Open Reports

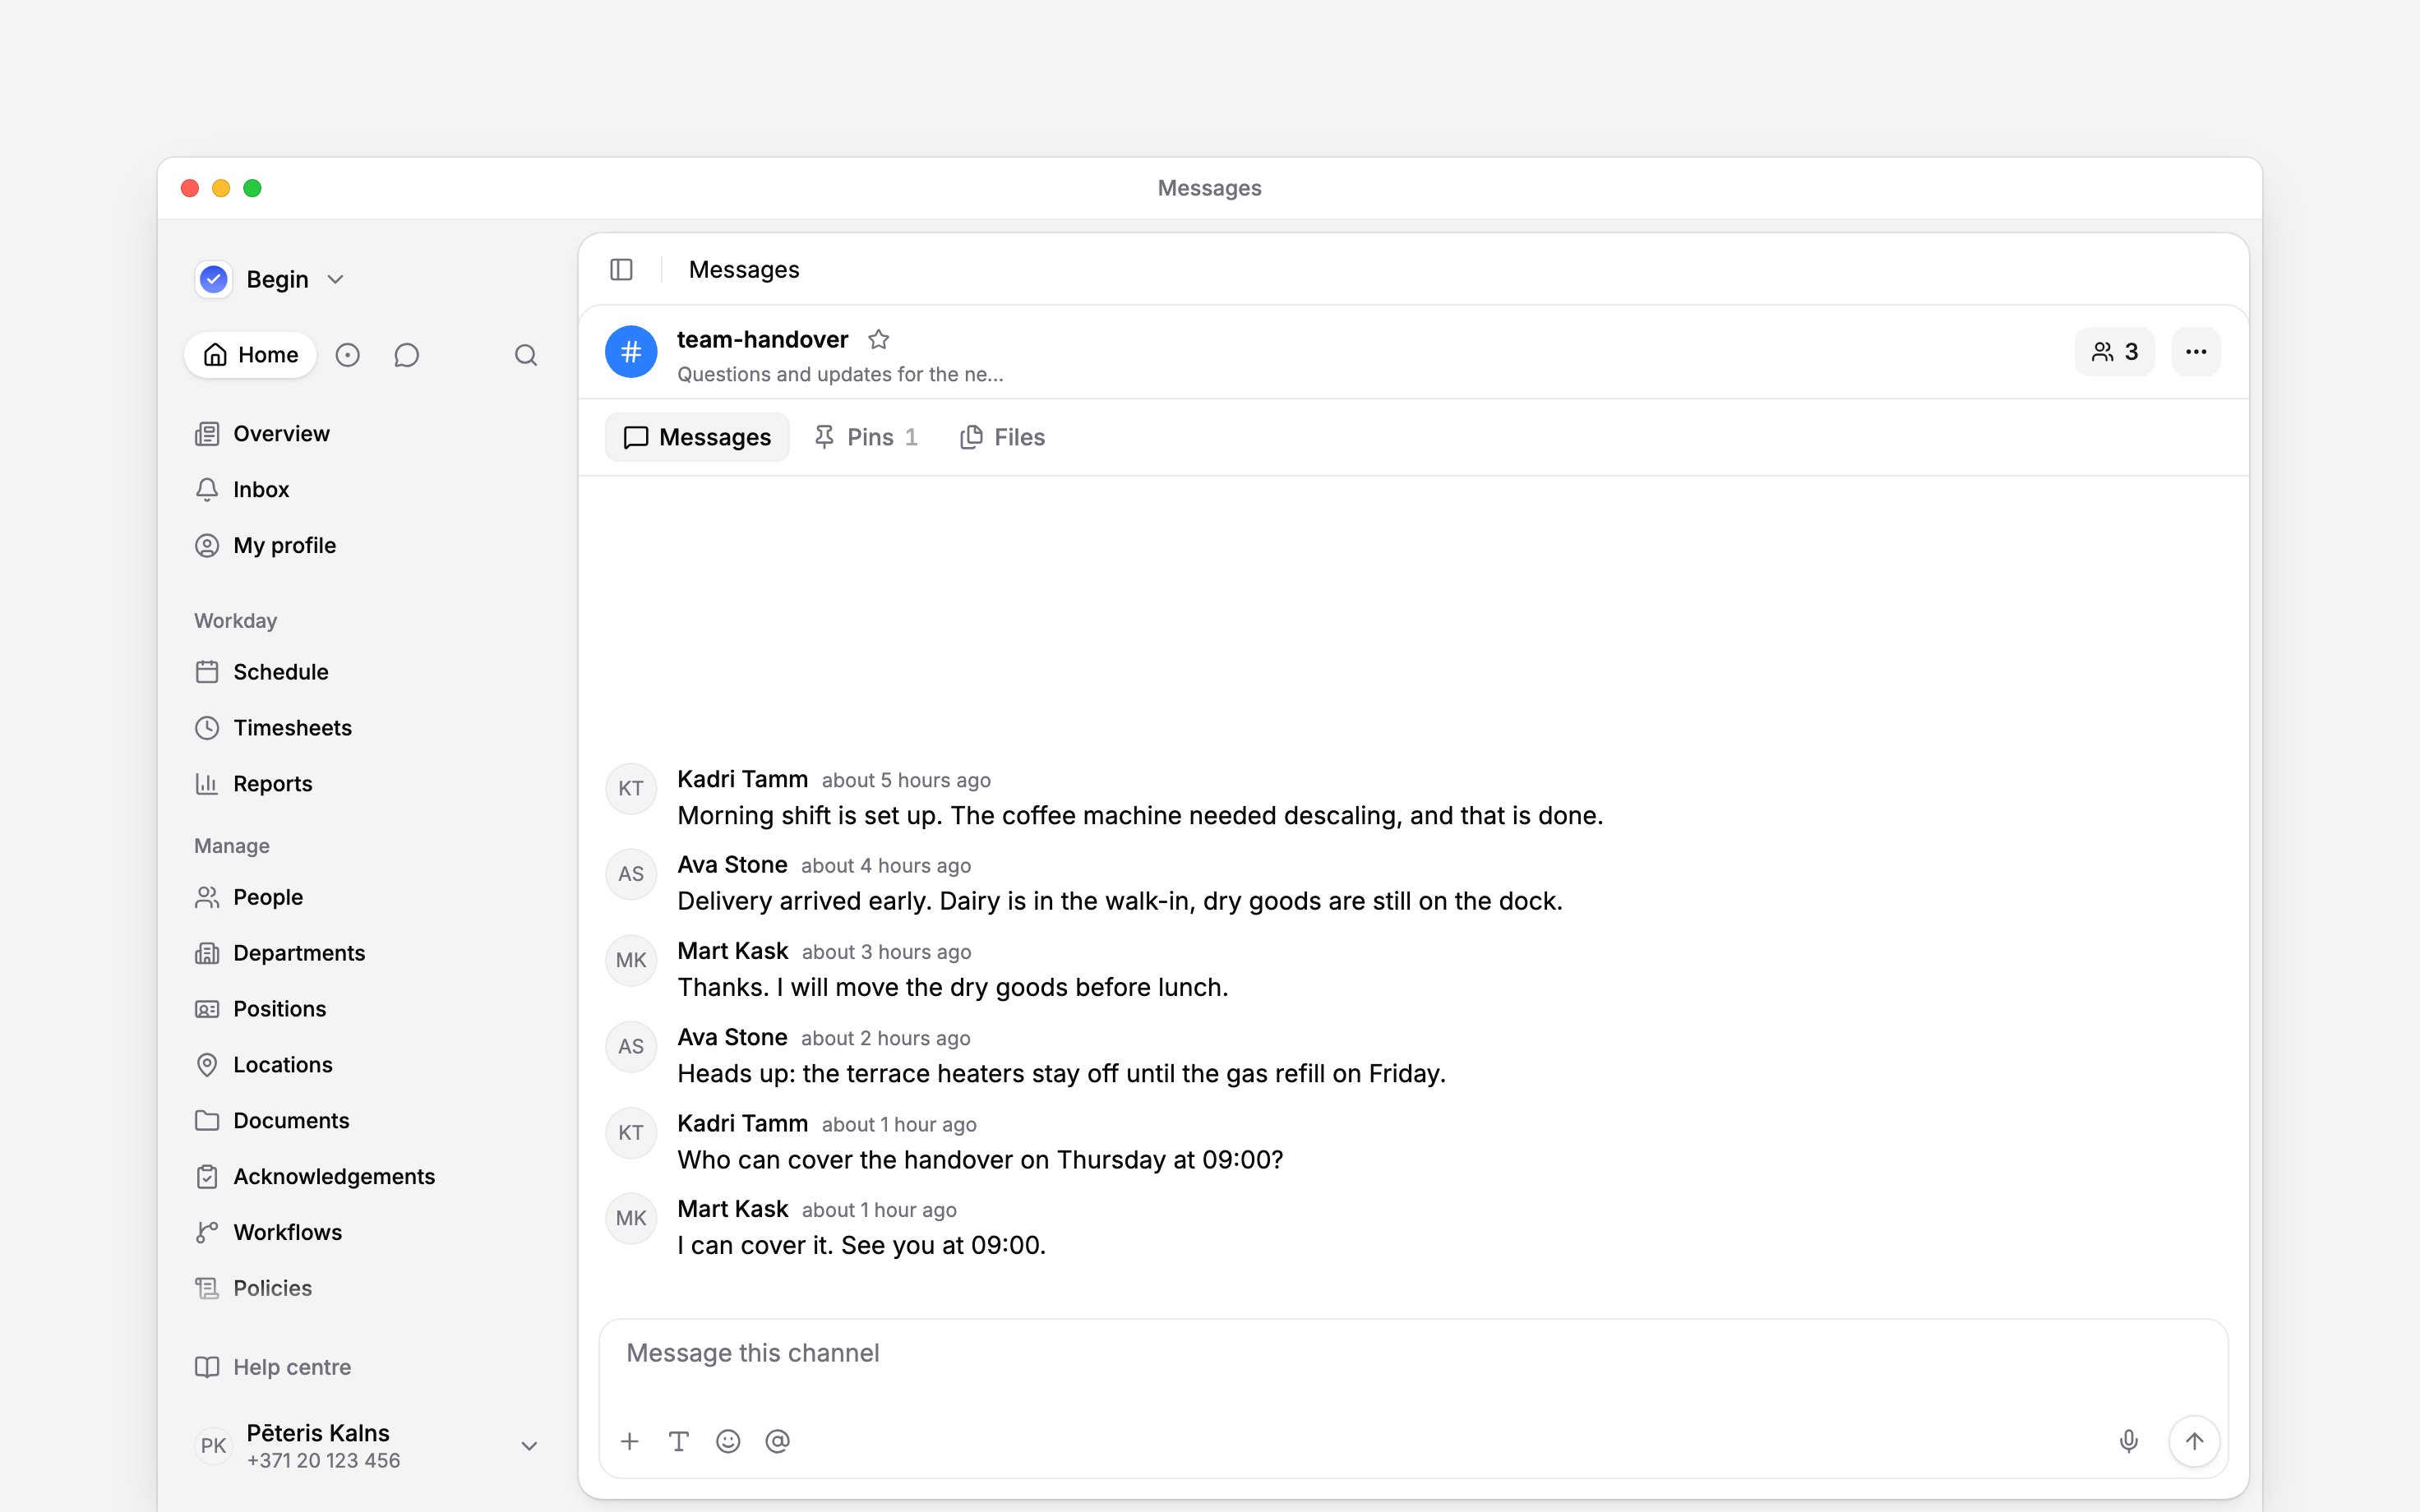click(368, 784)
